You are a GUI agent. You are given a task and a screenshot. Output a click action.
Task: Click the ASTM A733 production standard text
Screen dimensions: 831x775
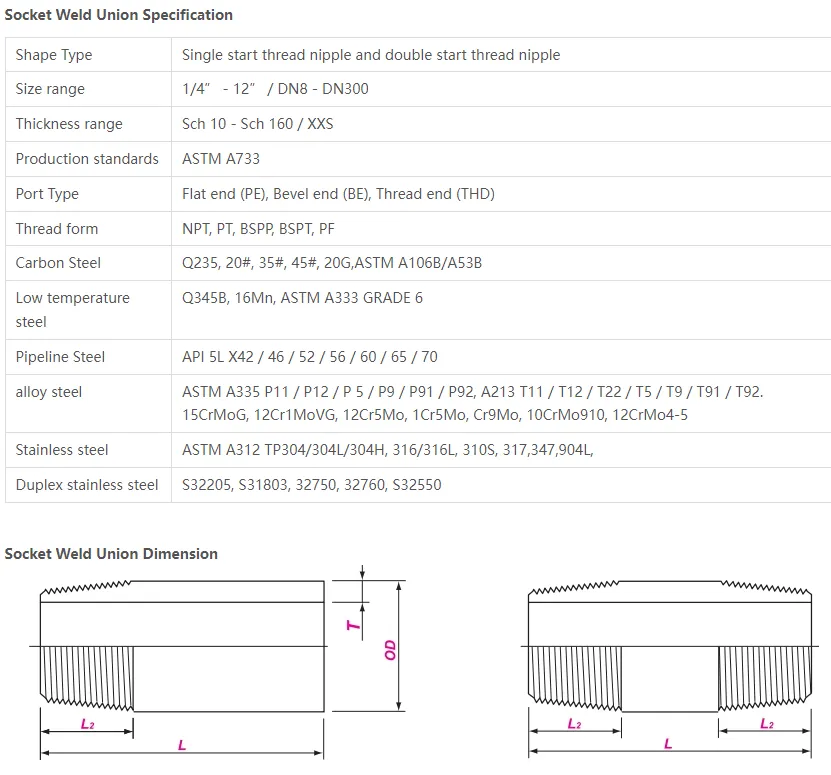click(x=221, y=158)
